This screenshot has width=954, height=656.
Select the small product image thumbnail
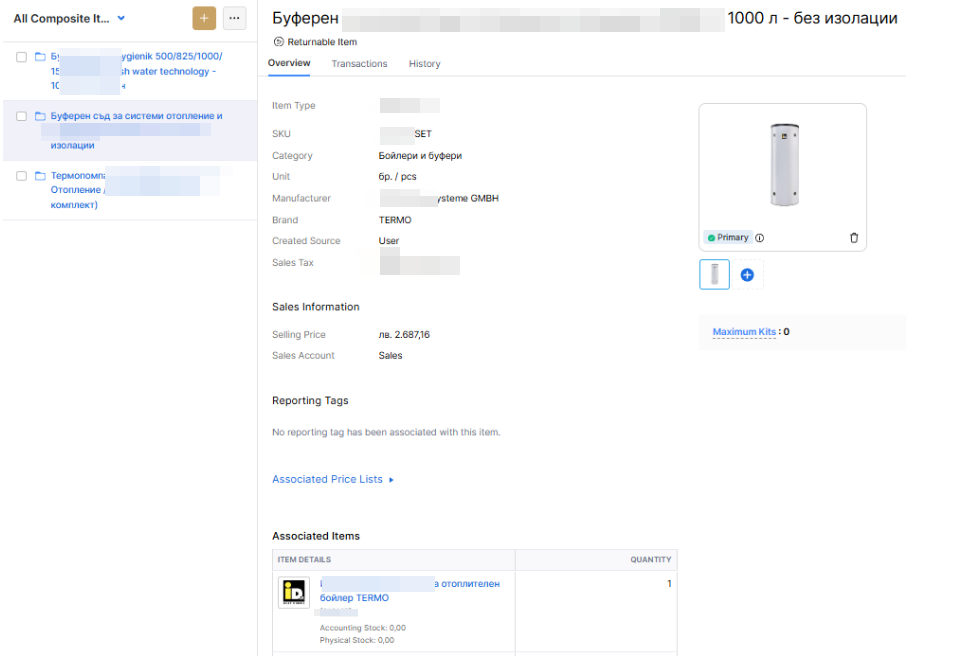tap(714, 274)
